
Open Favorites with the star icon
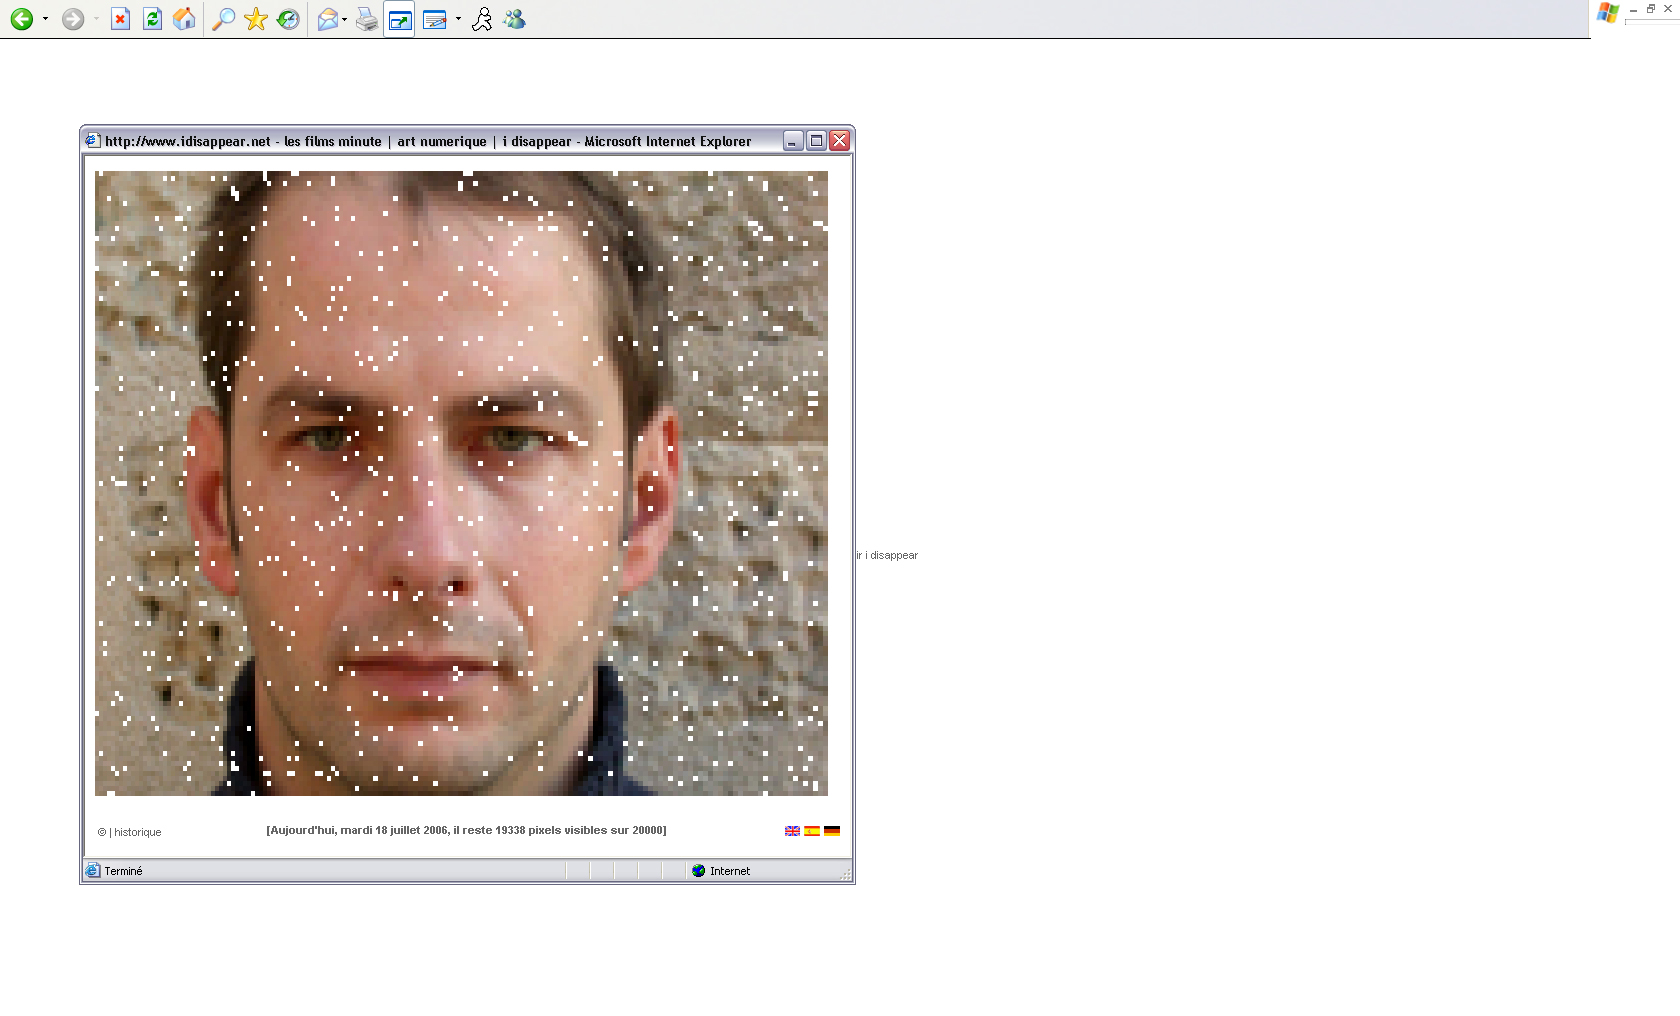(x=256, y=19)
